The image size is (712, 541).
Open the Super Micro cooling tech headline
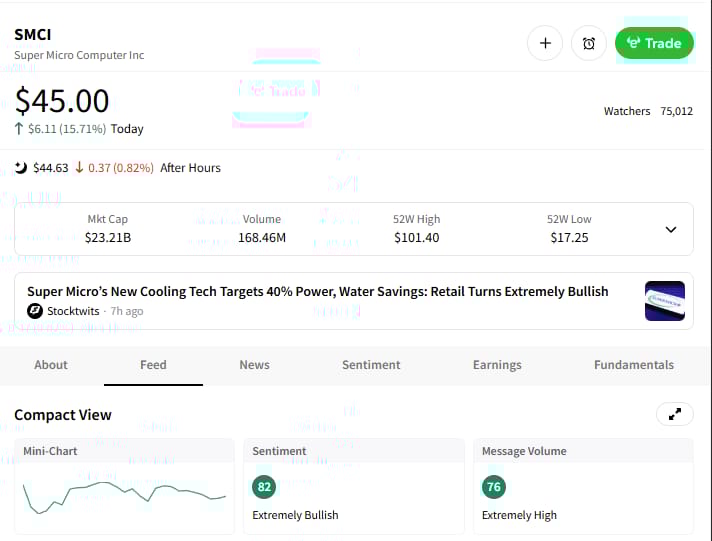[x=317, y=292]
